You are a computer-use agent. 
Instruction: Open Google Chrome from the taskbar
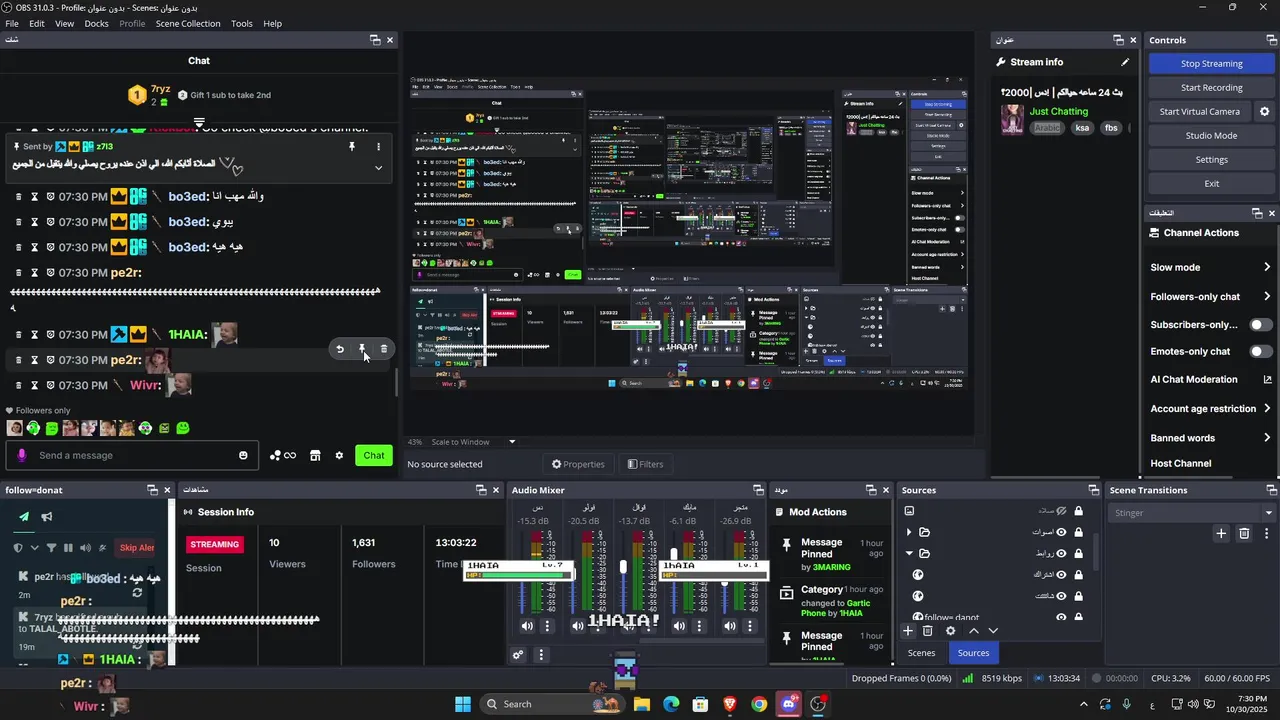[759, 704]
